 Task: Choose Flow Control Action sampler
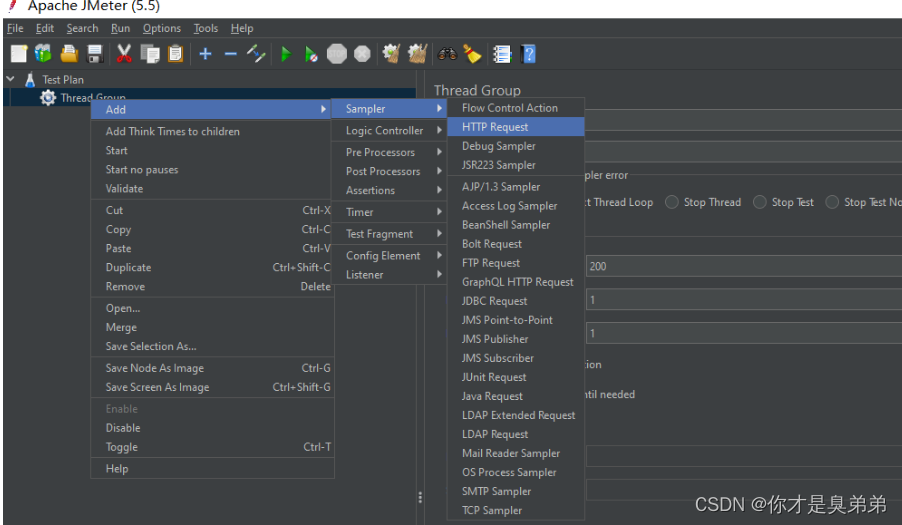[x=516, y=108]
